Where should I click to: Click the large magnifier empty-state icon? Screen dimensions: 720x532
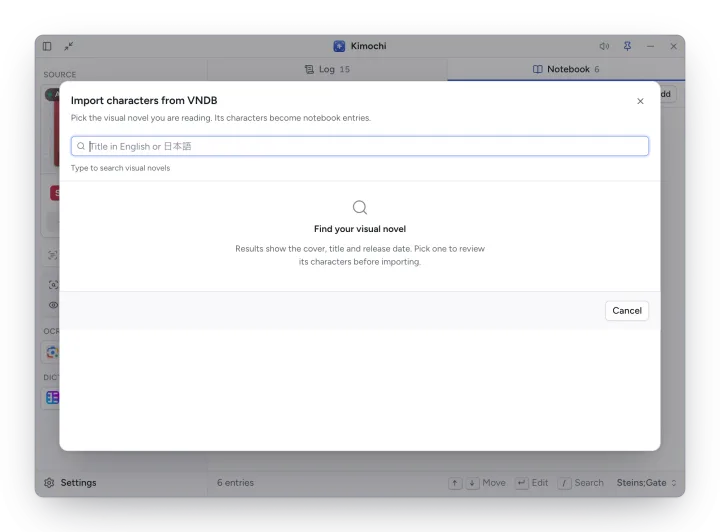(x=360, y=207)
